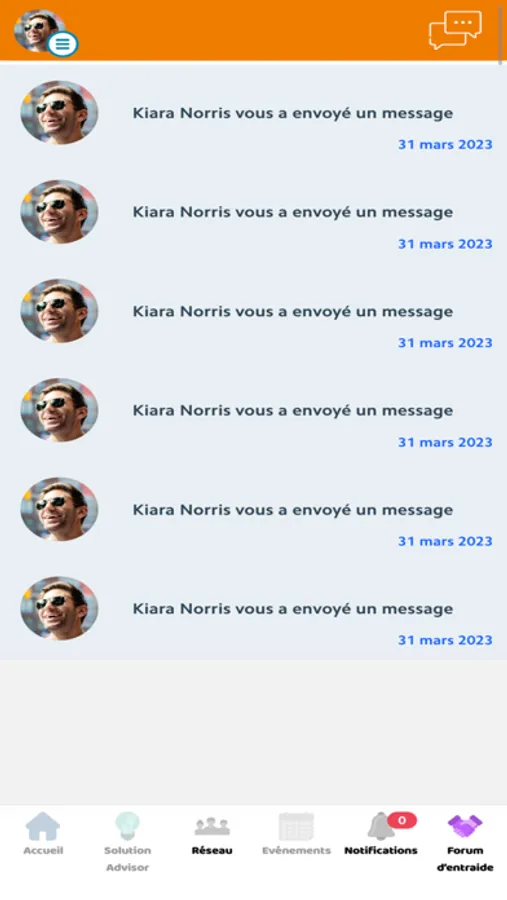Tap the Accueil house icon

(42, 826)
